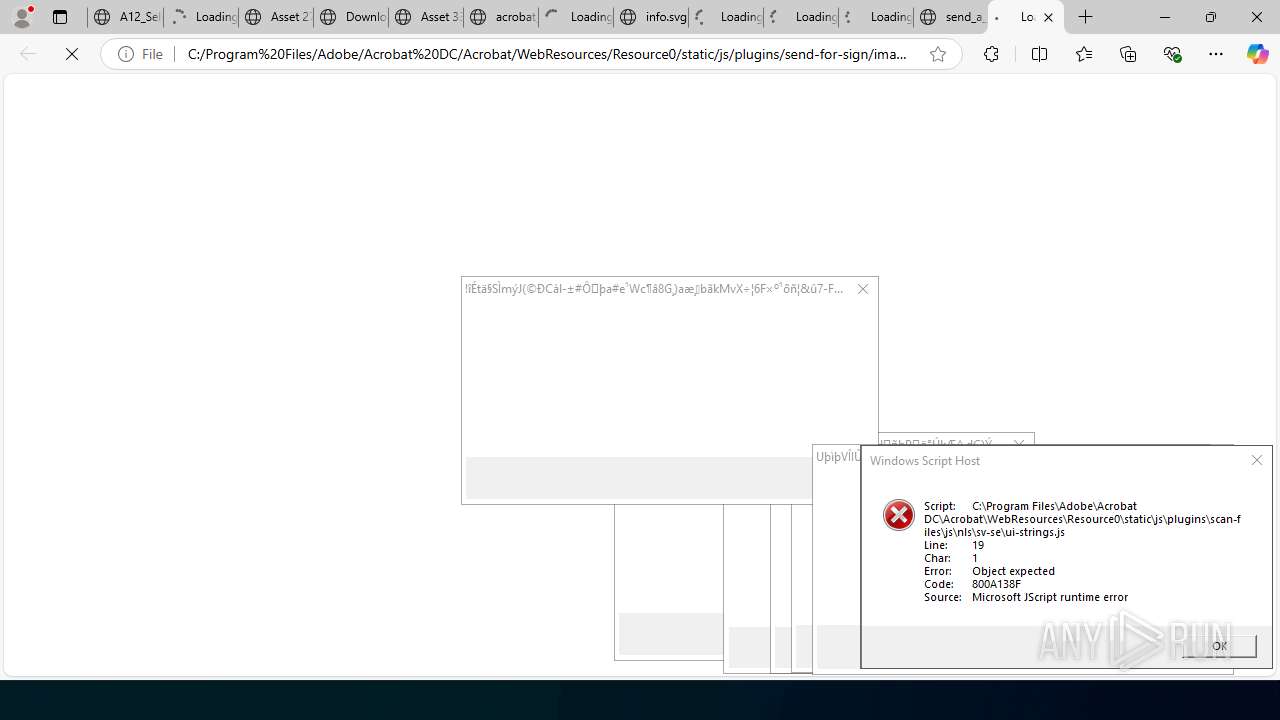The image size is (1280, 720).
Task: Toggle split screen view icon
Action: point(1039,55)
